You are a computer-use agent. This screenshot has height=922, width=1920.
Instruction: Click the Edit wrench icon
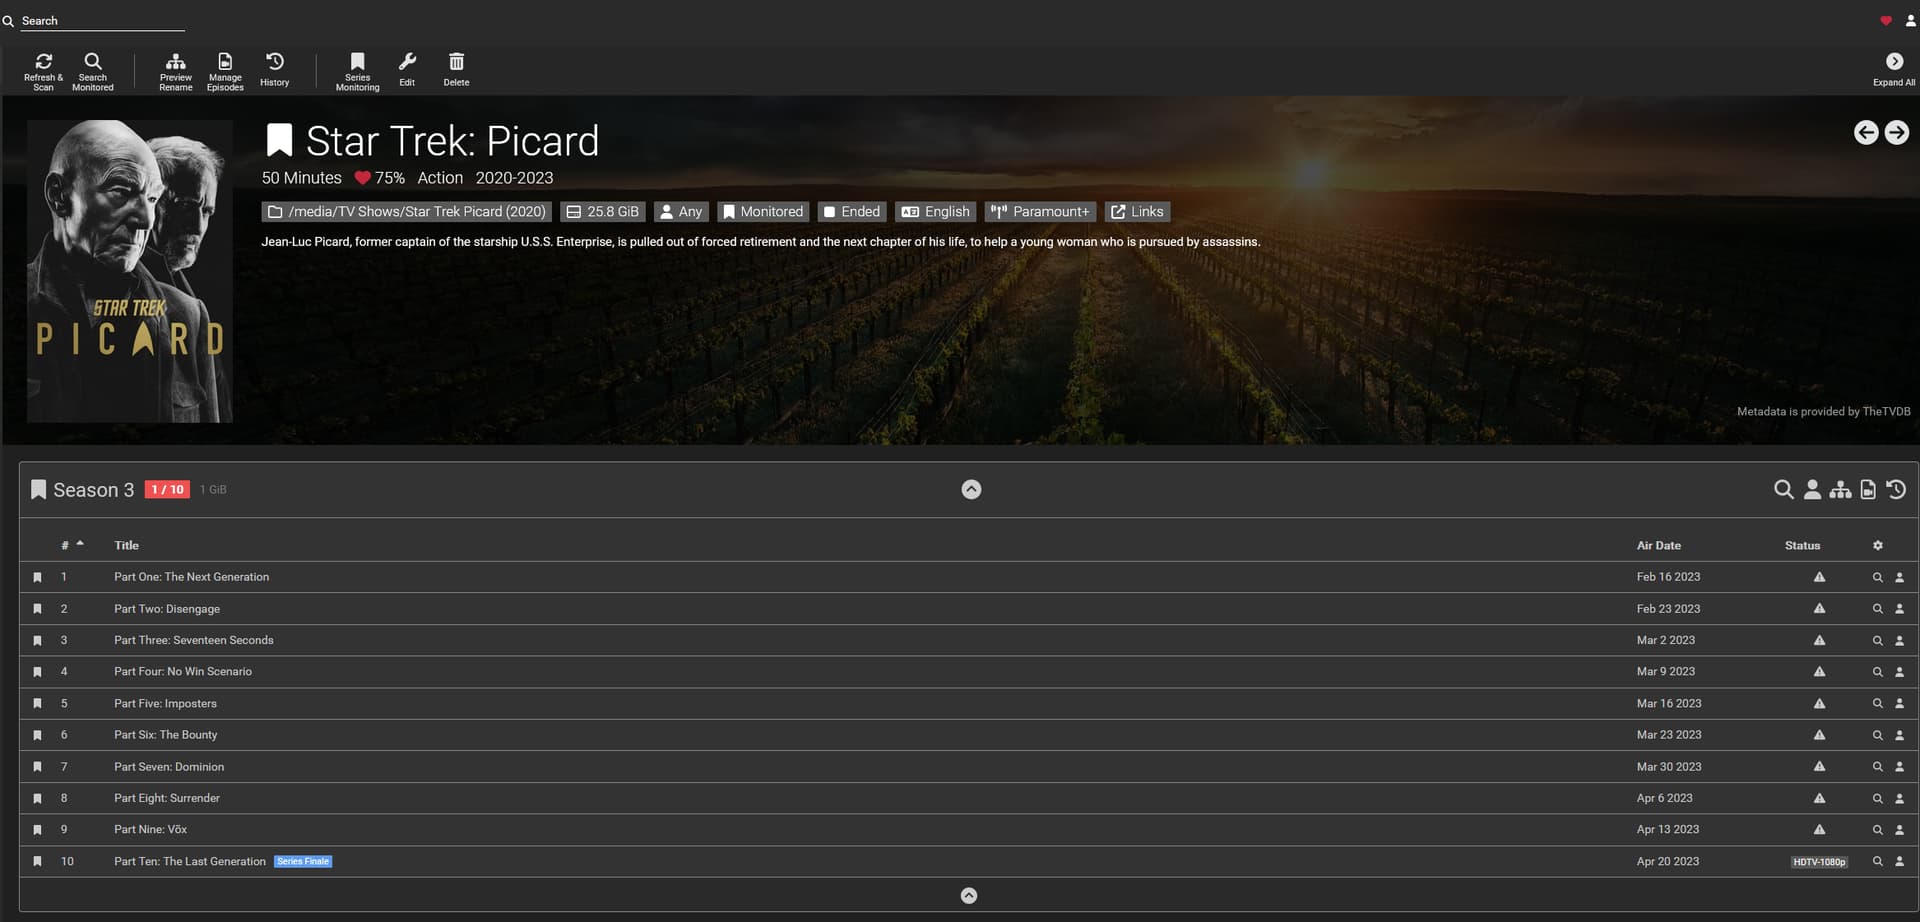407,70
